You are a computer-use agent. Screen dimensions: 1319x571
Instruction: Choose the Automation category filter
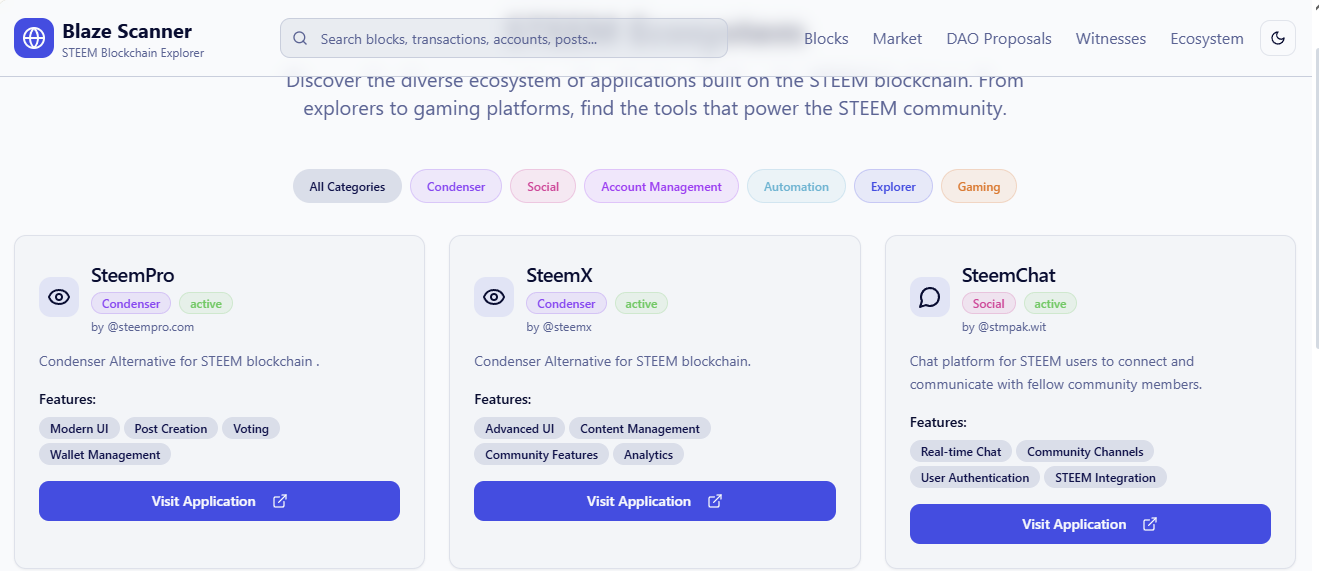(x=796, y=186)
